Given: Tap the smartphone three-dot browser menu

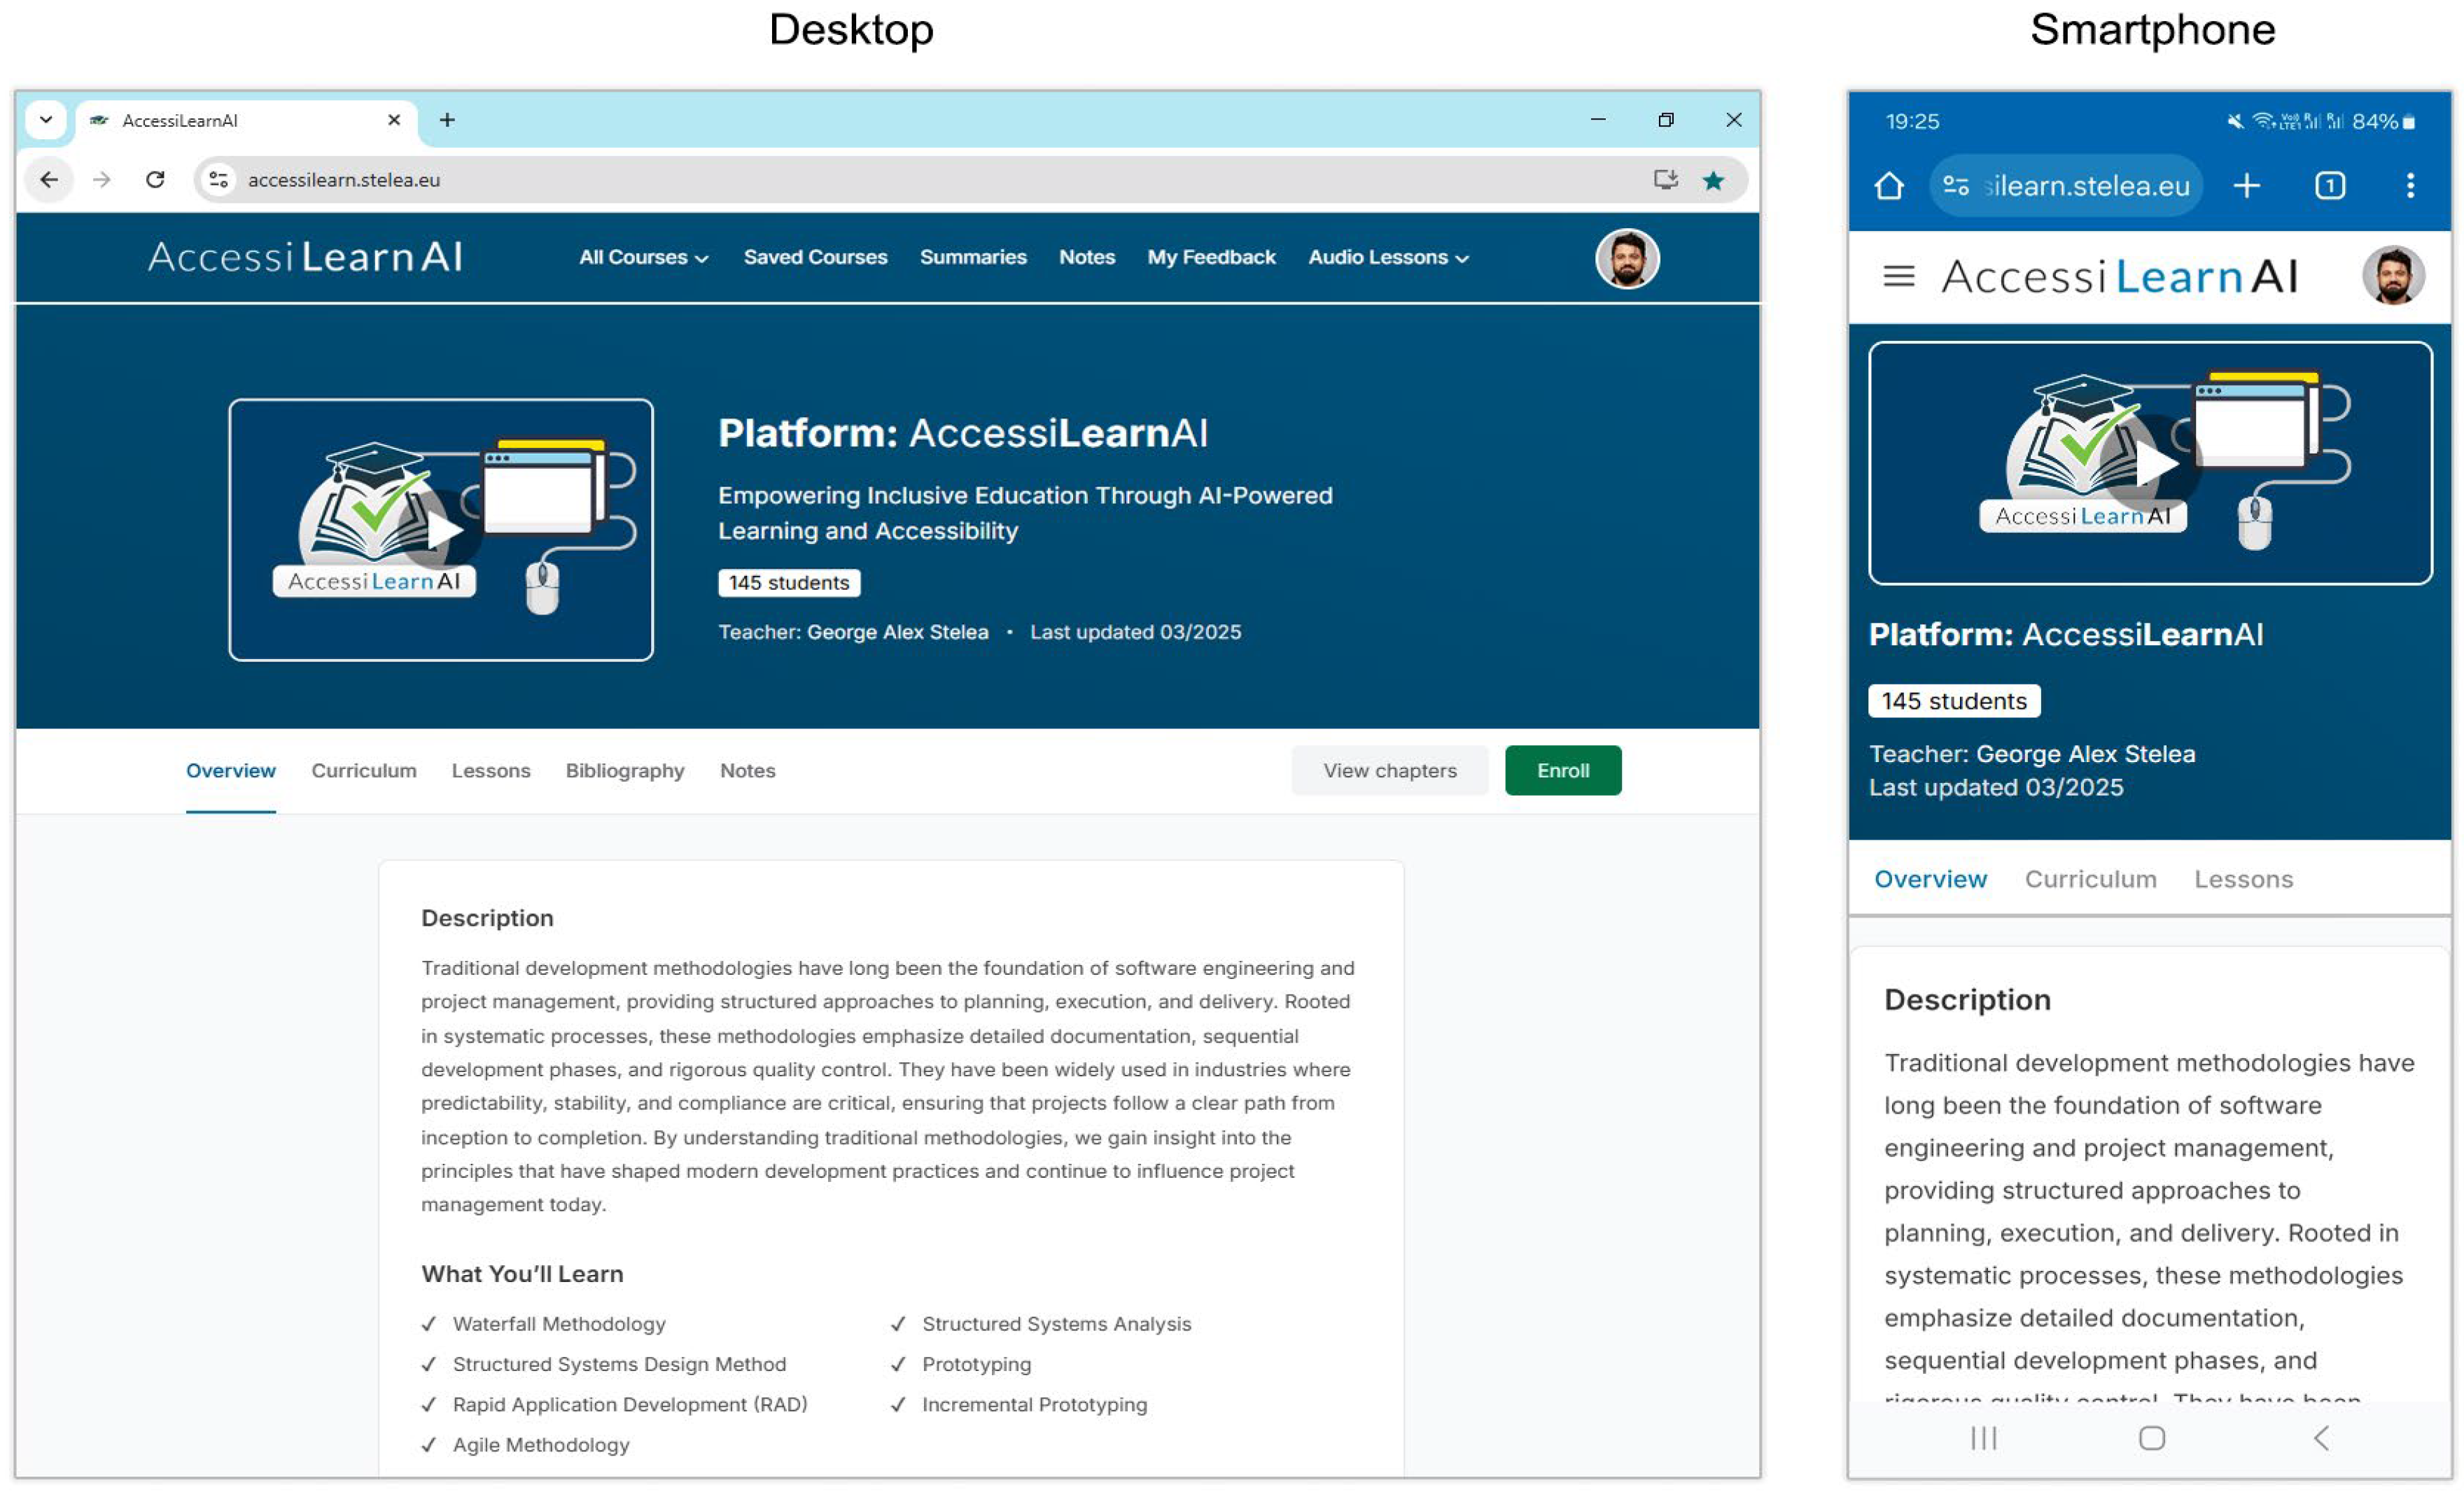Looking at the screenshot, I should tap(2410, 186).
